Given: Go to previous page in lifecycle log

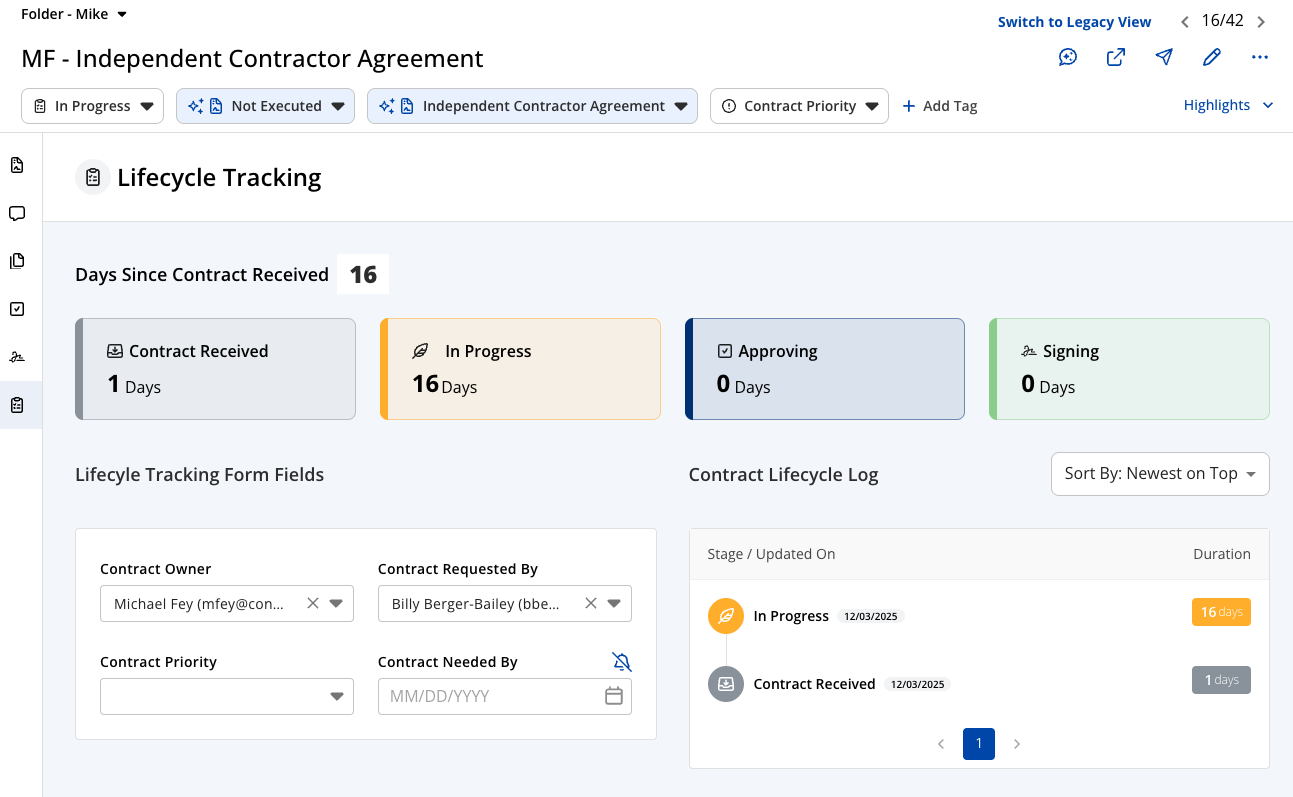Looking at the screenshot, I should 941,744.
